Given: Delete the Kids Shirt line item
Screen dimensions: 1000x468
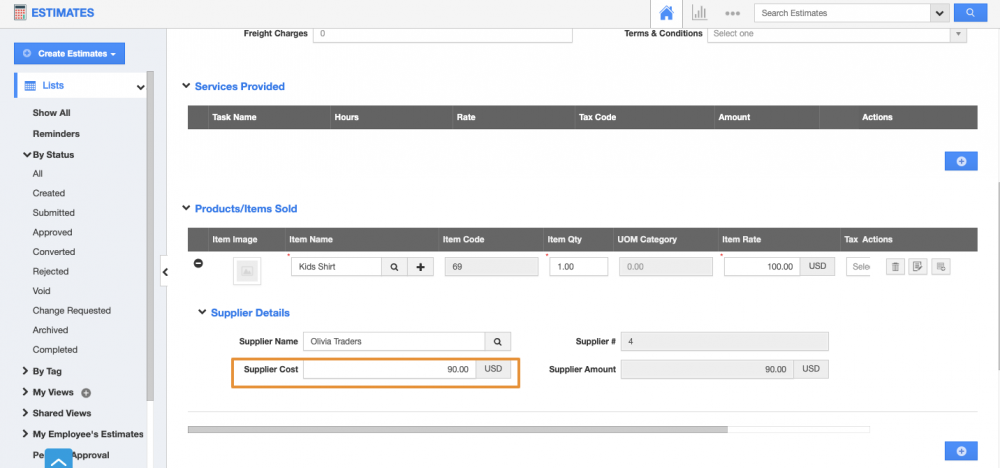Looking at the screenshot, I should 896,267.
